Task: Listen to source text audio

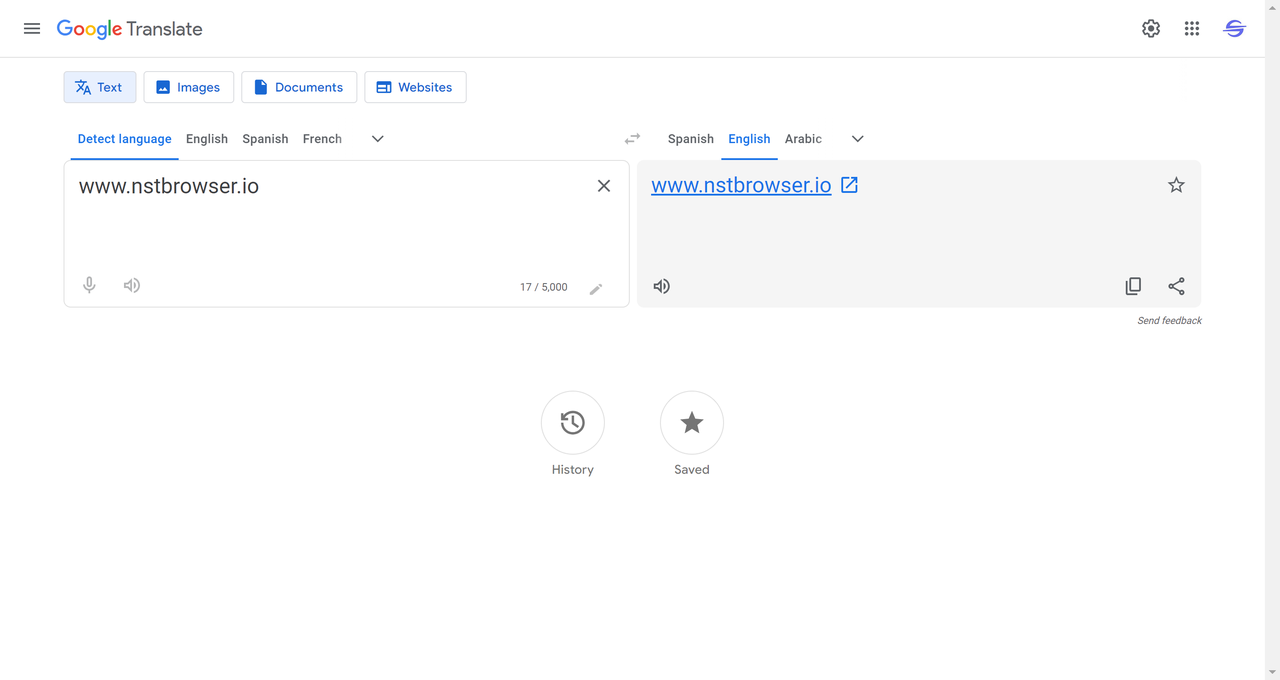Action: coord(132,285)
